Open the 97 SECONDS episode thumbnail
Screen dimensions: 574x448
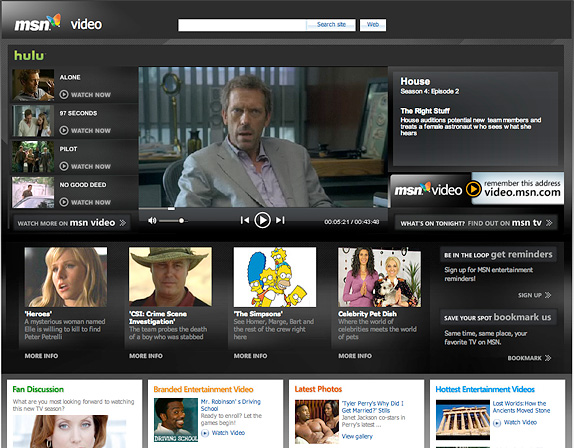(x=33, y=121)
